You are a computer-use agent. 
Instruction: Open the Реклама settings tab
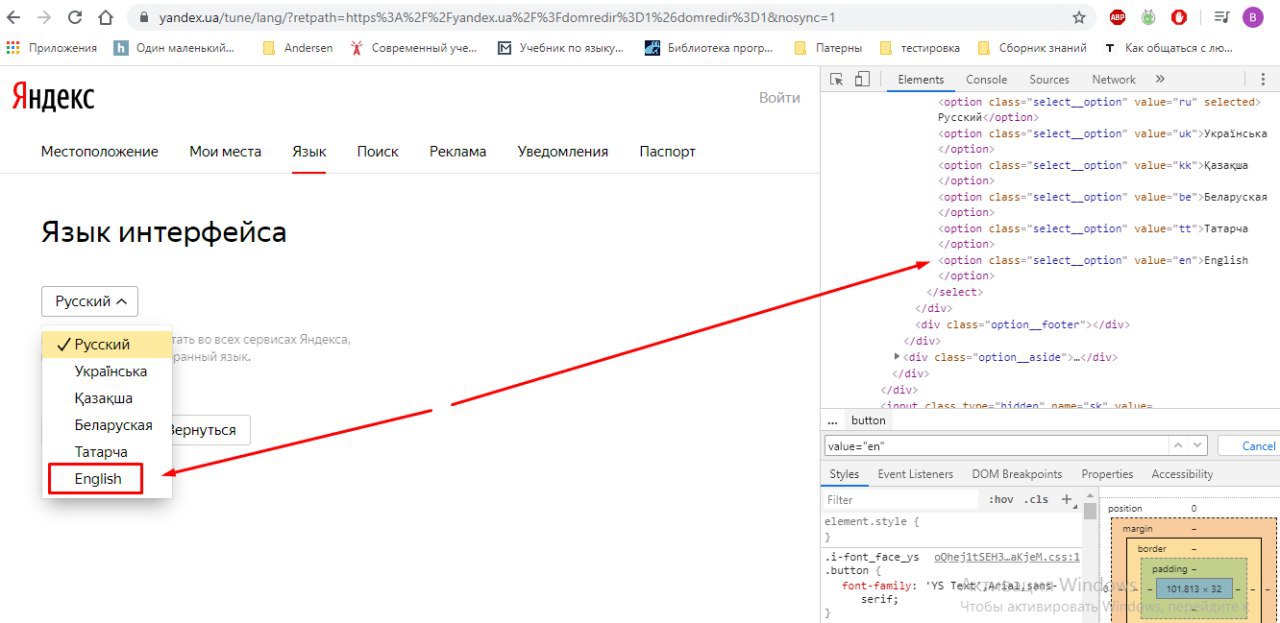[x=458, y=151]
